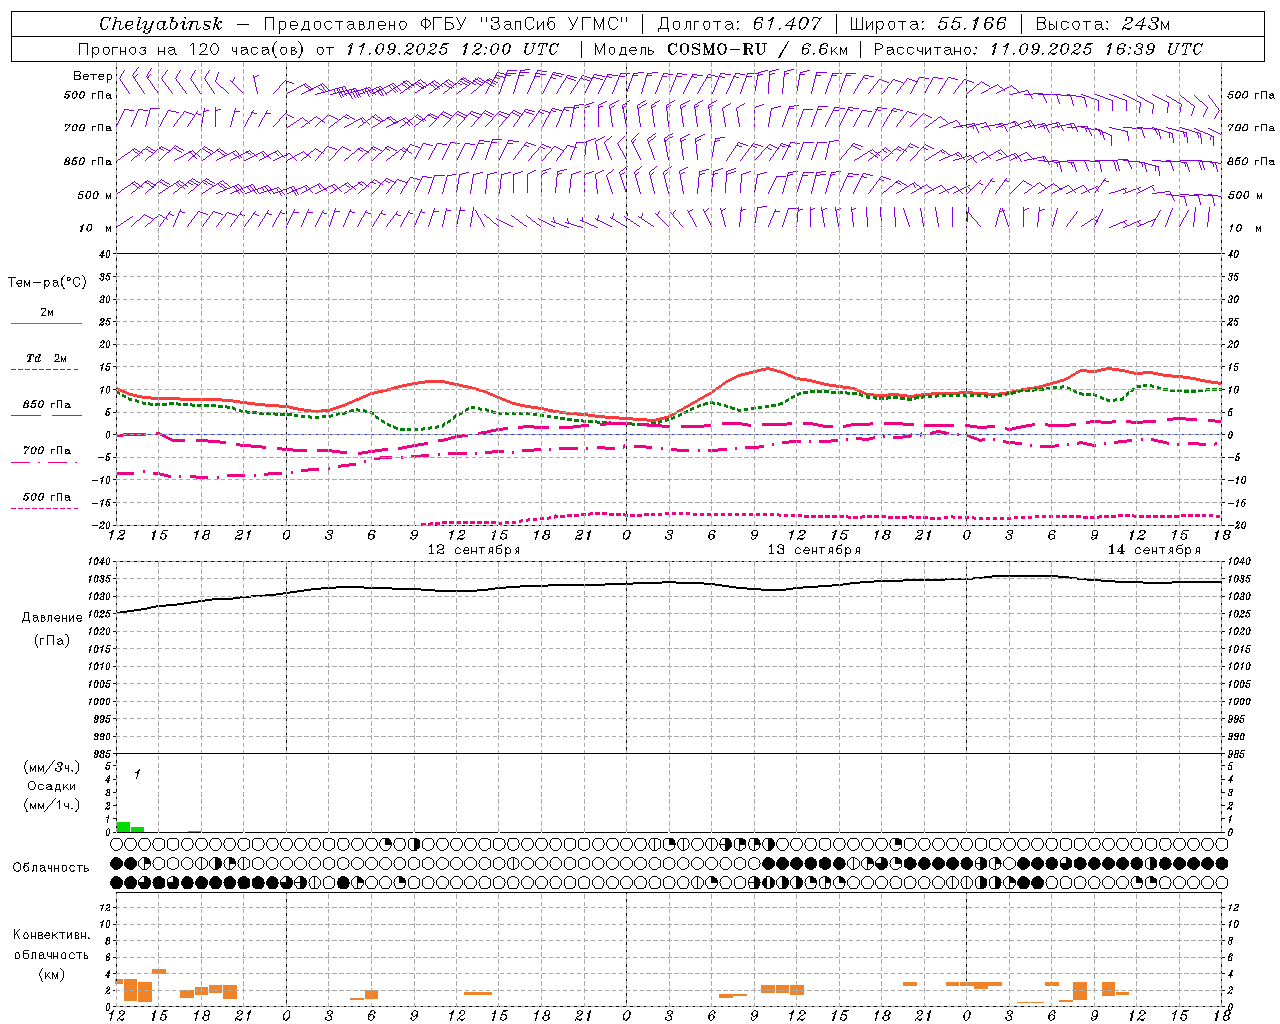The width and height of the screenshot is (1280, 1024).
Task: Click the 12 сентября date label
Action: tap(474, 550)
